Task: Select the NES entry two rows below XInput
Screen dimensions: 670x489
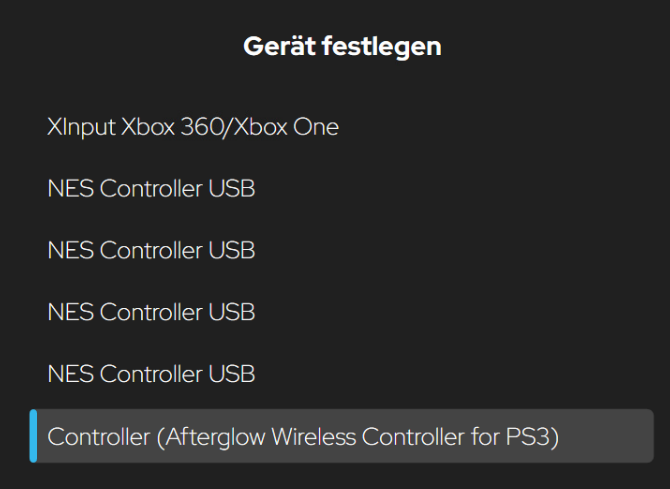Action: [x=151, y=250]
